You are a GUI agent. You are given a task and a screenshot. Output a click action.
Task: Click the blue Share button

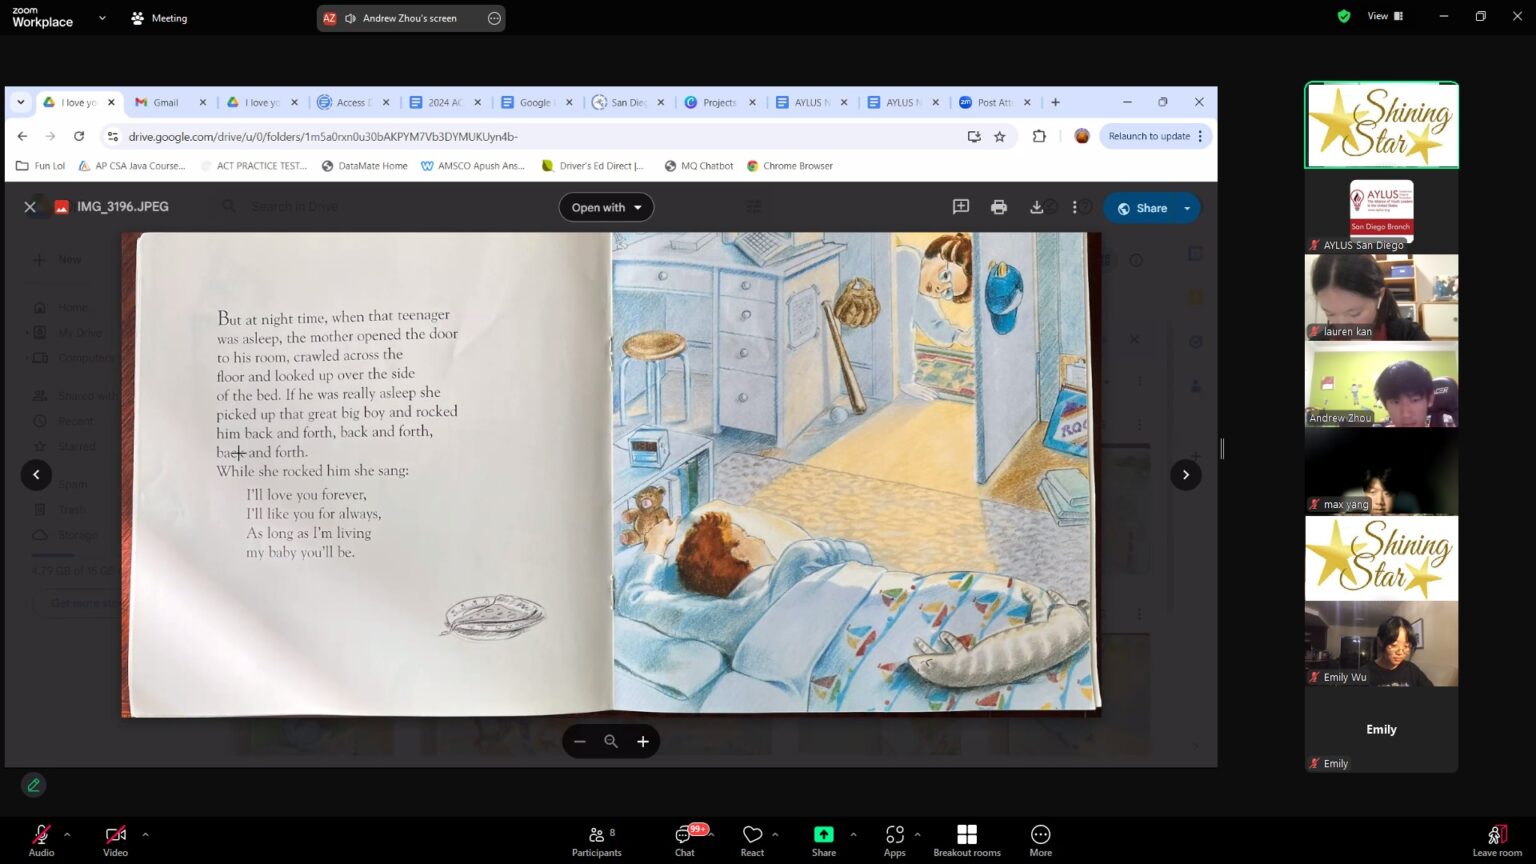click(x=1141, y=208)
